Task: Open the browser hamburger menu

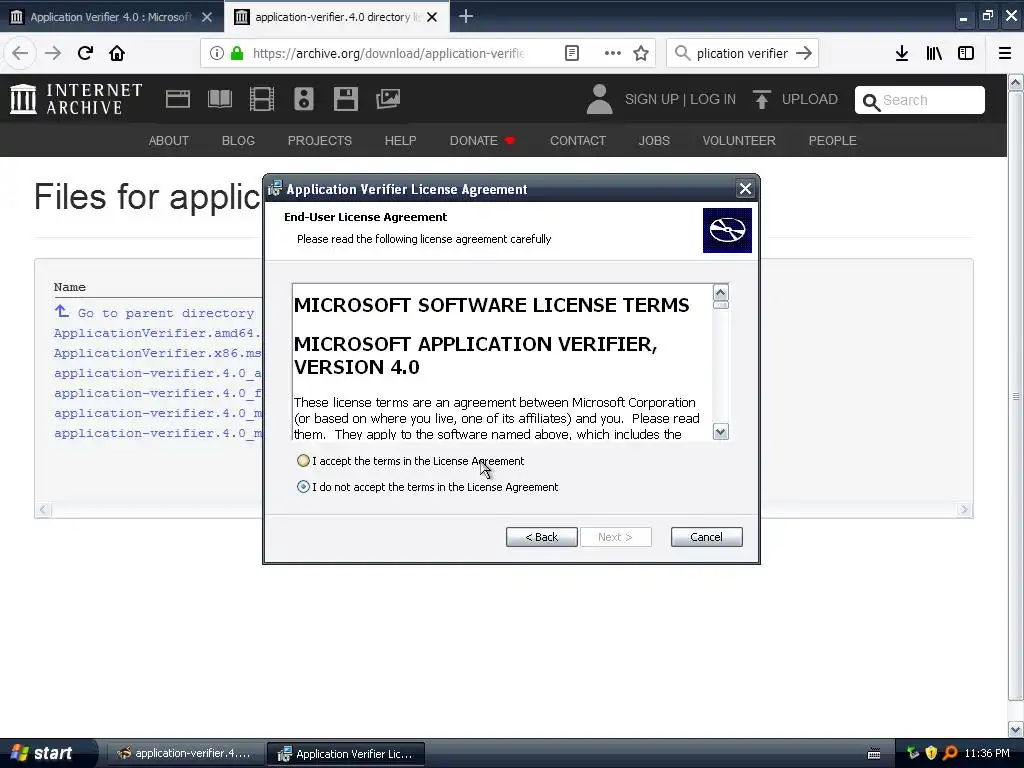Action: pos(1005,53)
